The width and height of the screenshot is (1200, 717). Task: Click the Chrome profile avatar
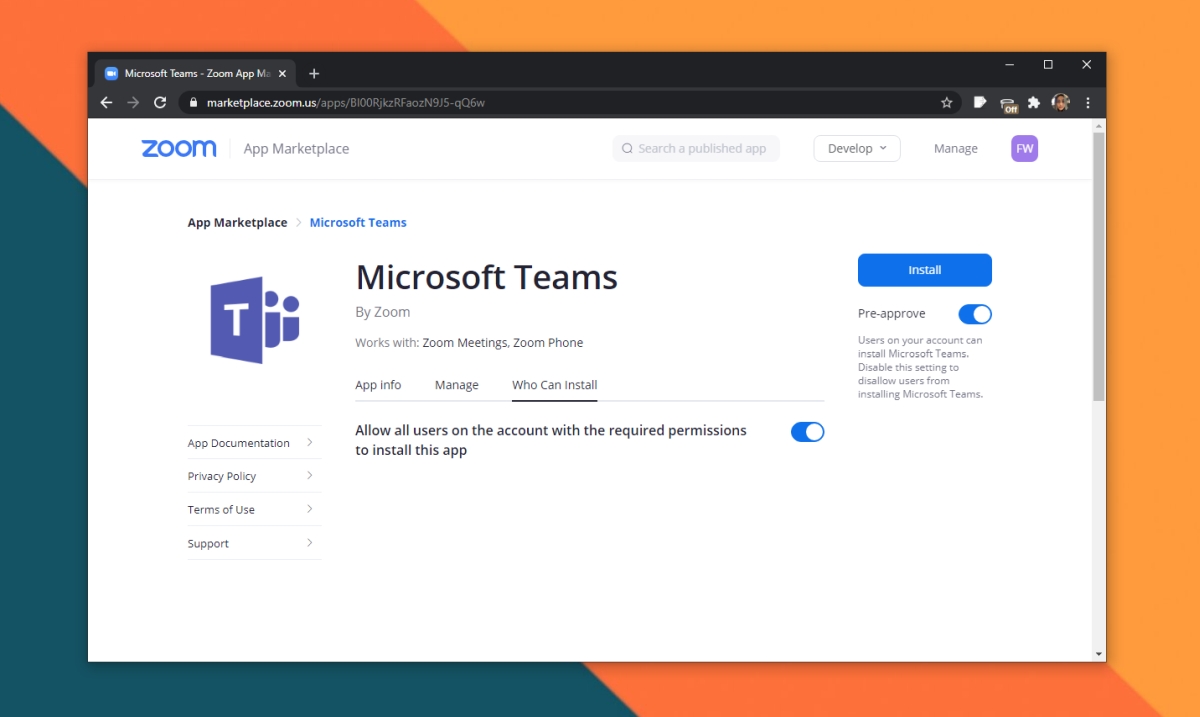tap(1060, 103)
